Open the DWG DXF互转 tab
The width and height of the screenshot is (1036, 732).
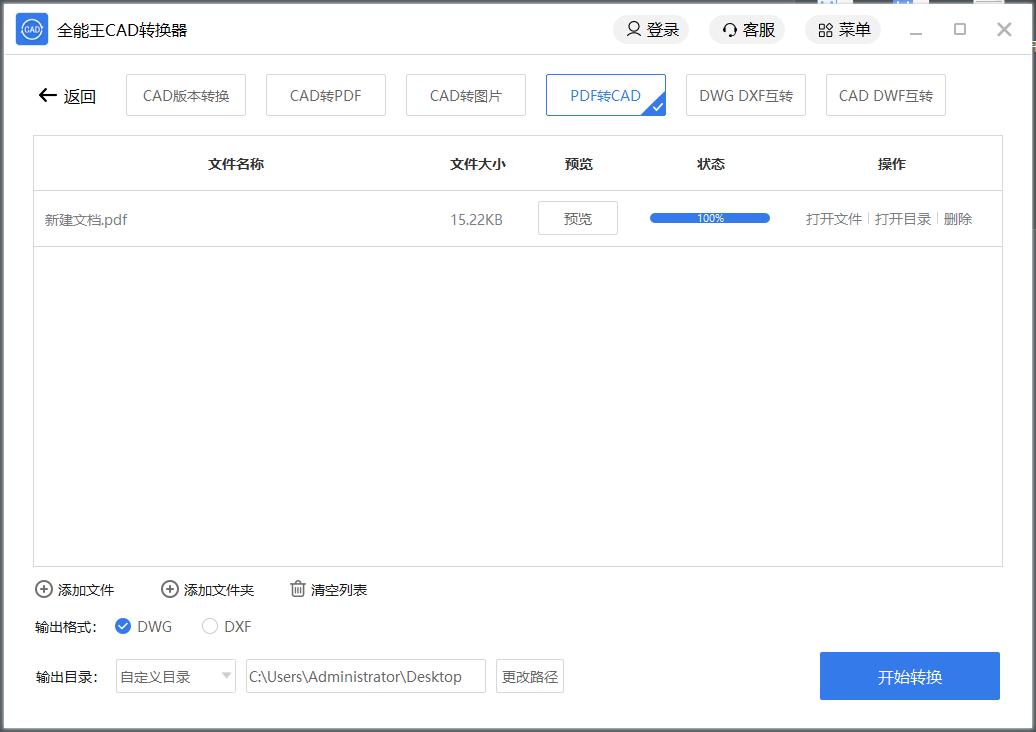[746, 96]
